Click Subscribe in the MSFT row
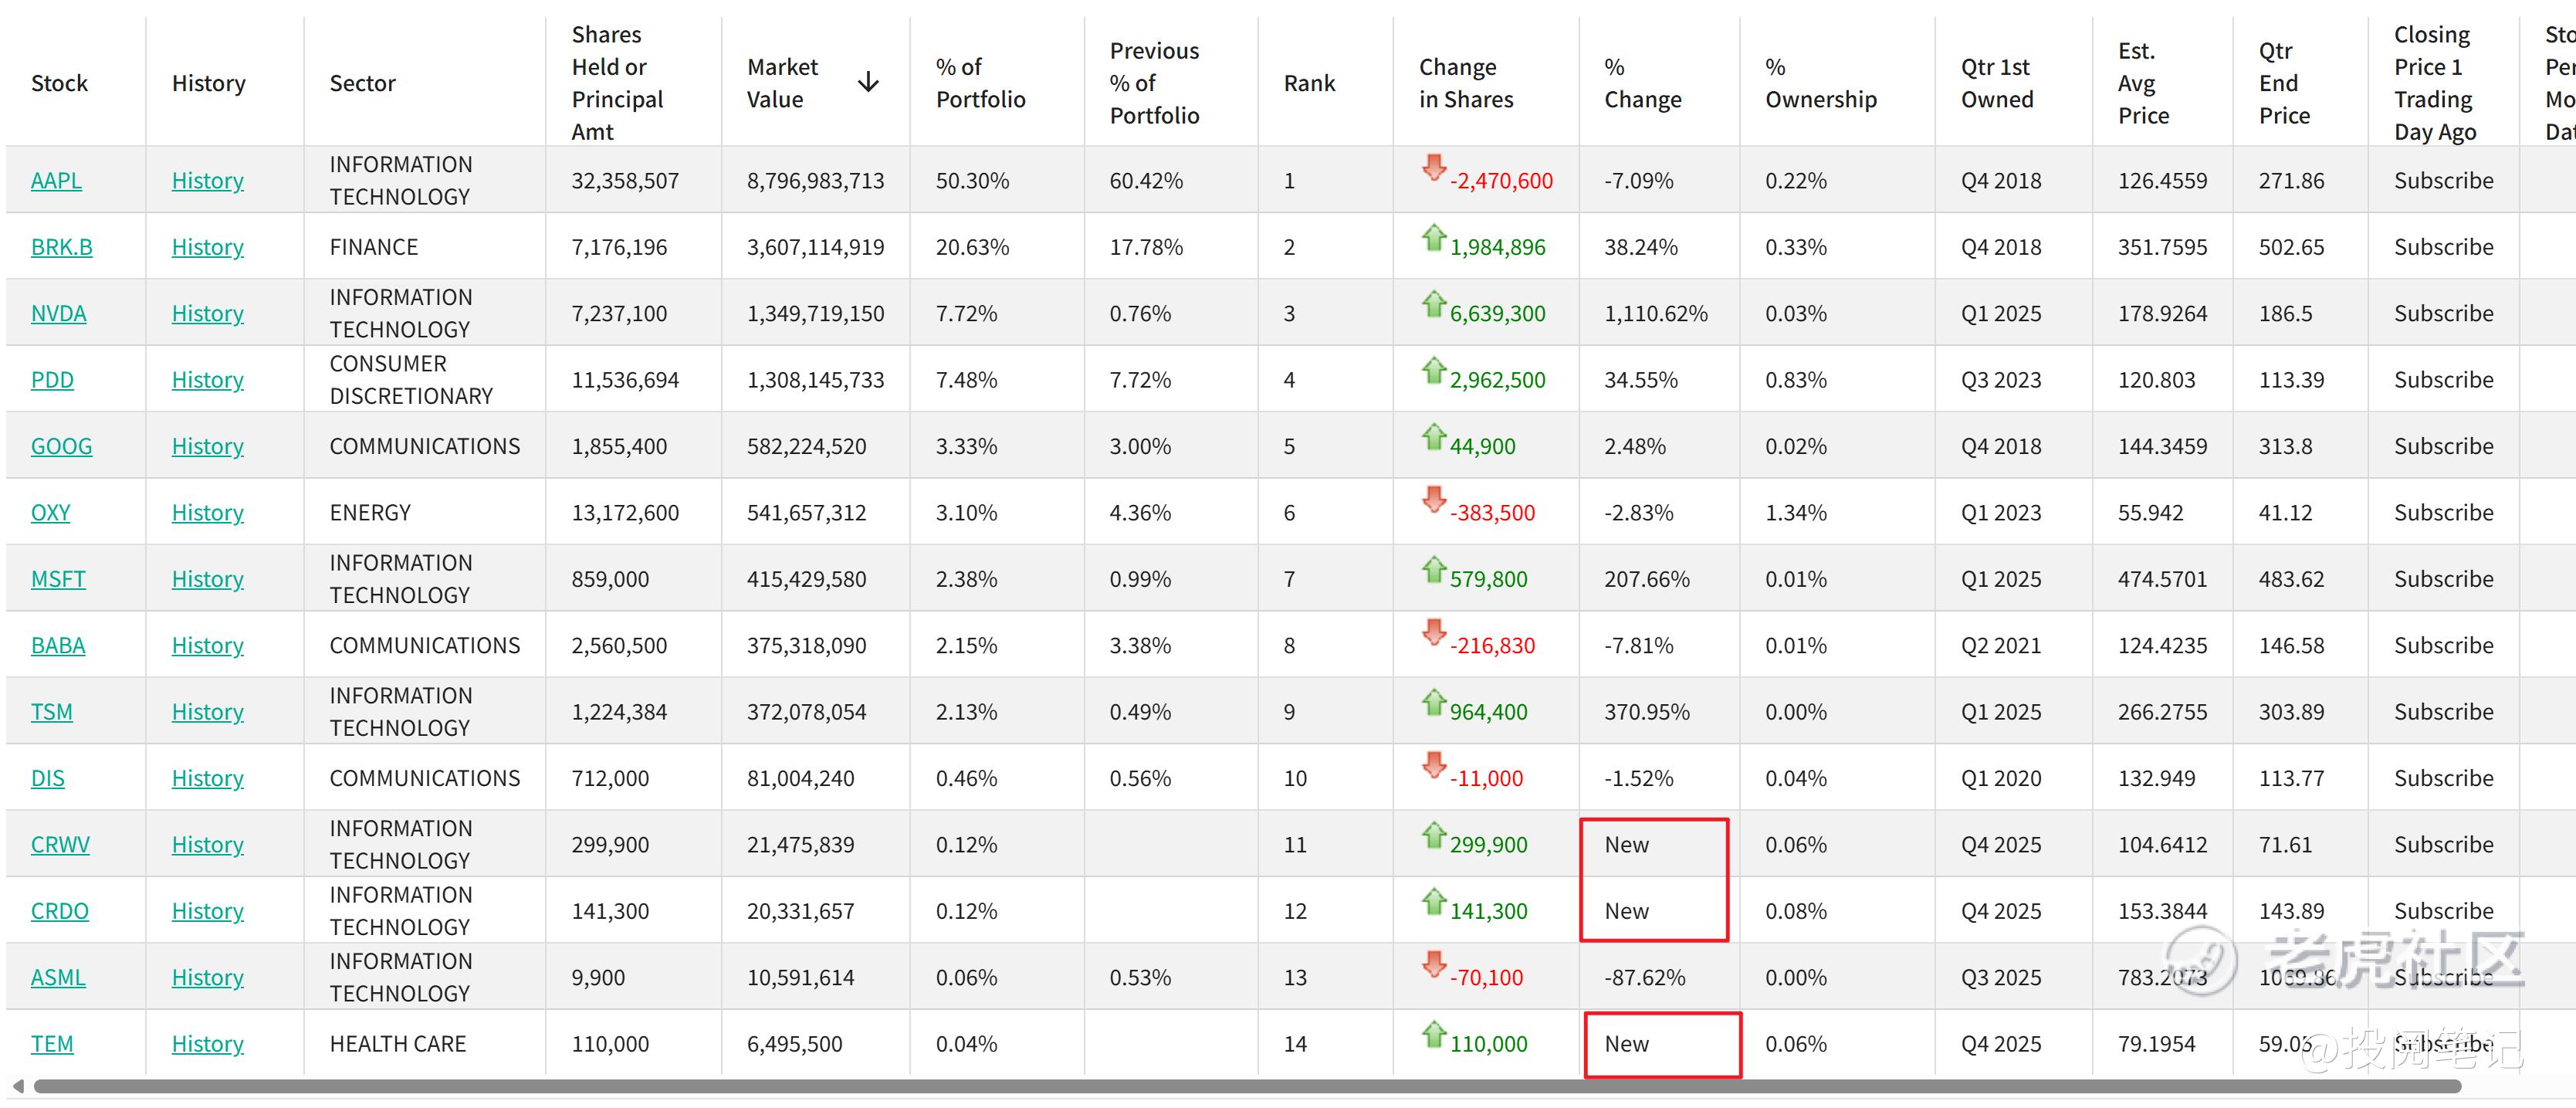The image size is (2576, 1108). click(2443, 579)
